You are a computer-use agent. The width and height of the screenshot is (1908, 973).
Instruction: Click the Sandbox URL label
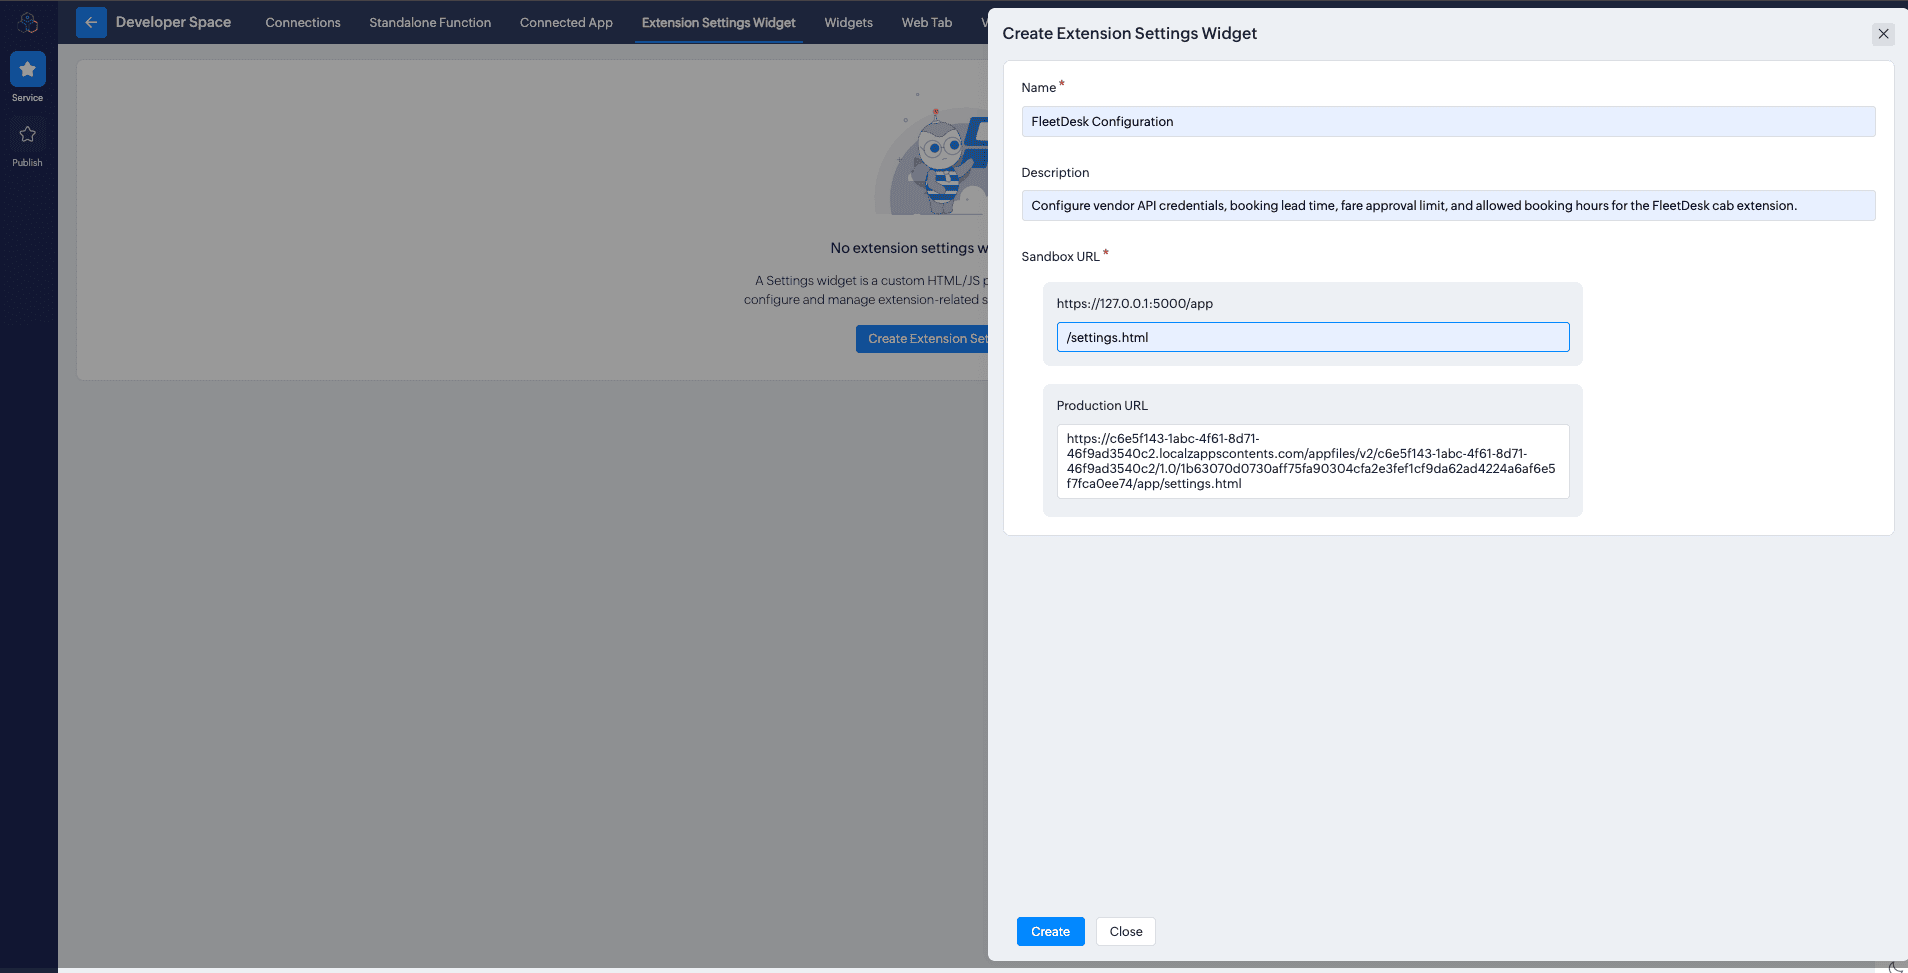pyautogui.click(x=1060, y=257)
